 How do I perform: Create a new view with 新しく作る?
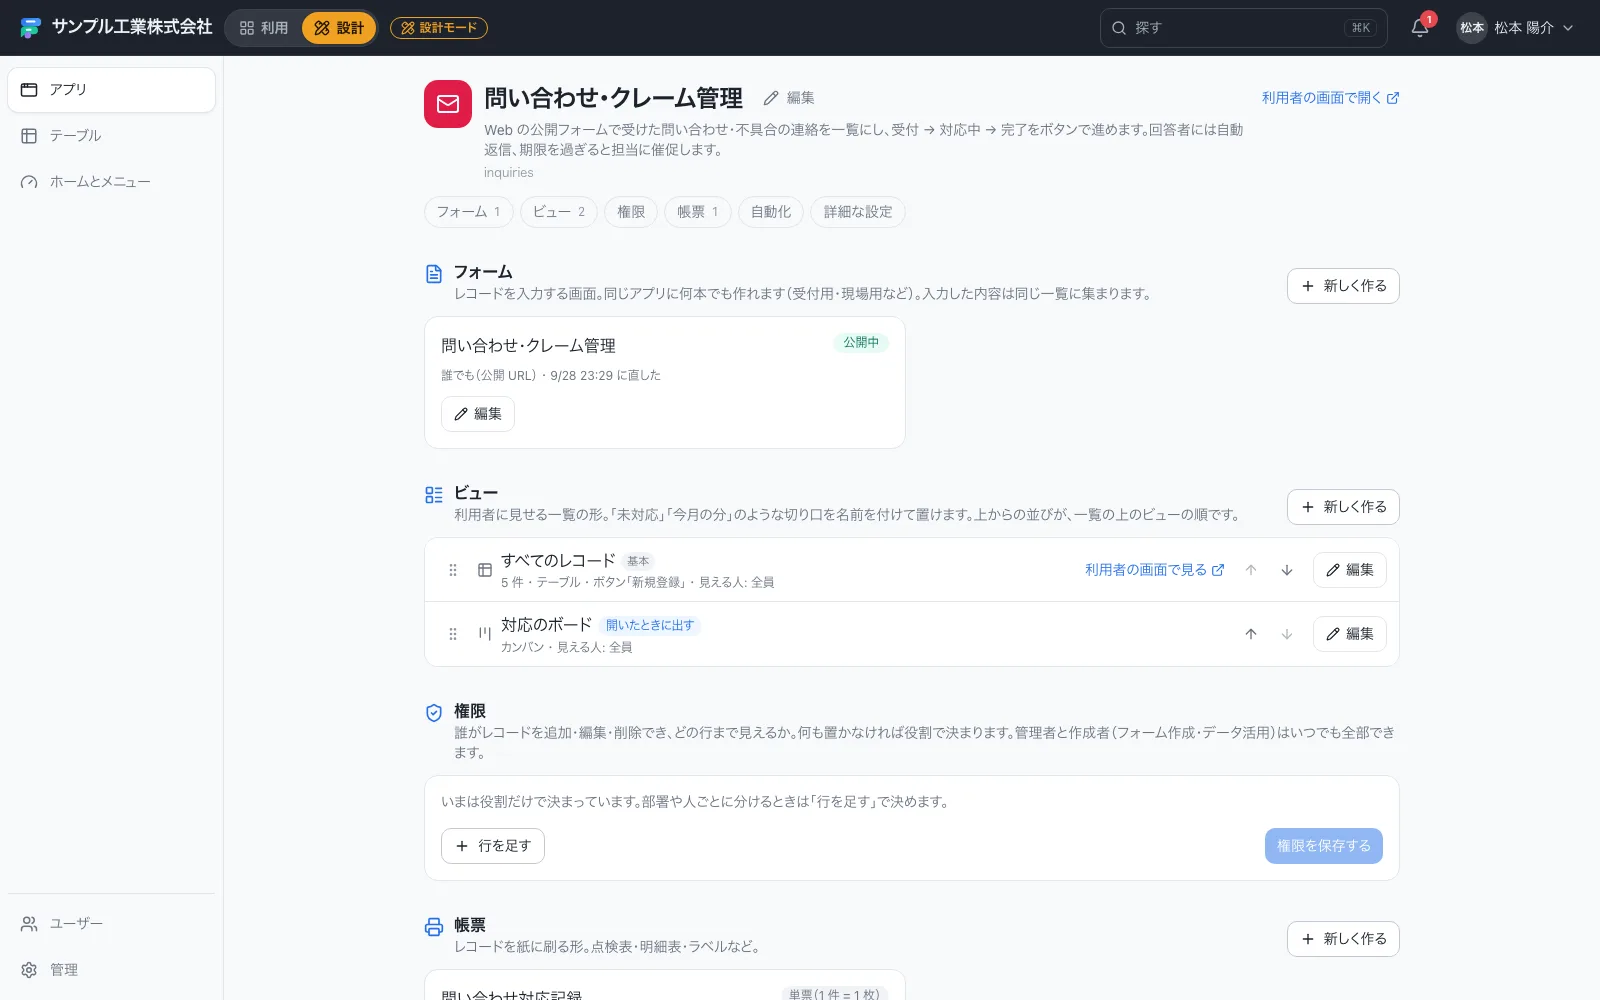tap(1343, 507)
